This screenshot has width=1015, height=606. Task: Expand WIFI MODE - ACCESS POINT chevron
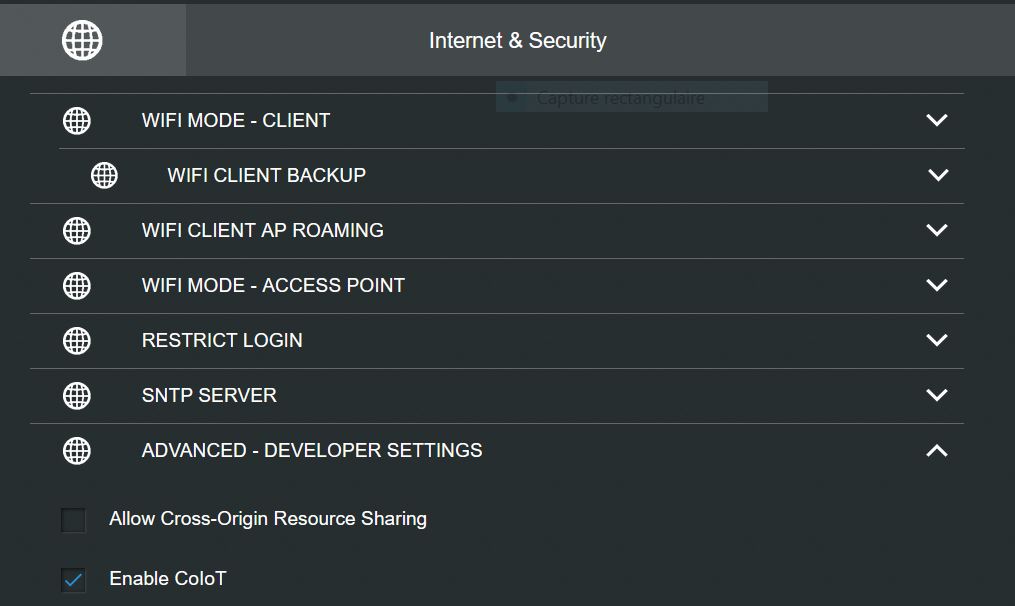point(937,285)
